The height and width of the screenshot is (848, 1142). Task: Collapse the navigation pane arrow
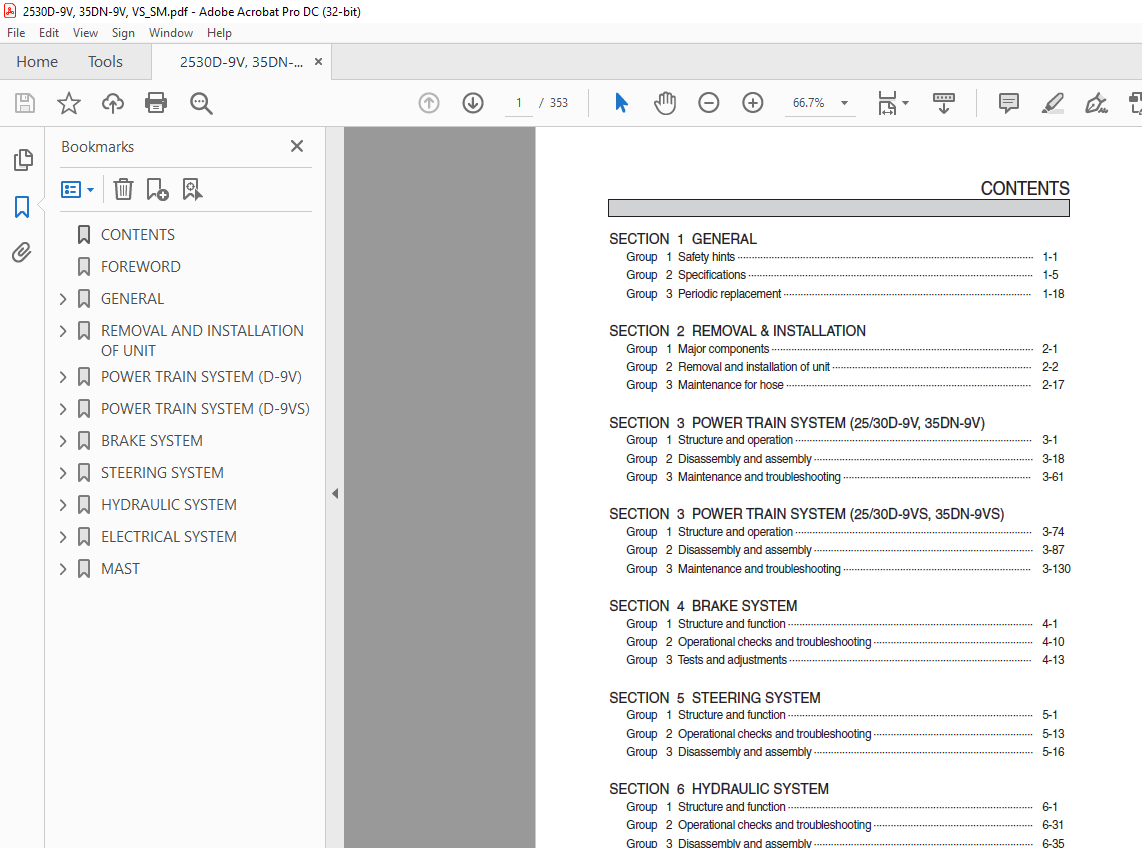tap(335, 493)
